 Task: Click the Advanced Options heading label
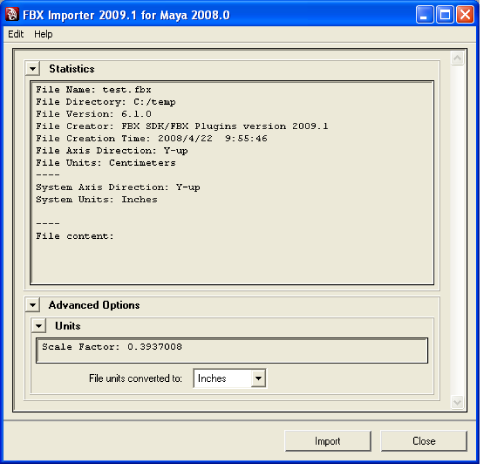click(x=94, y=305)
